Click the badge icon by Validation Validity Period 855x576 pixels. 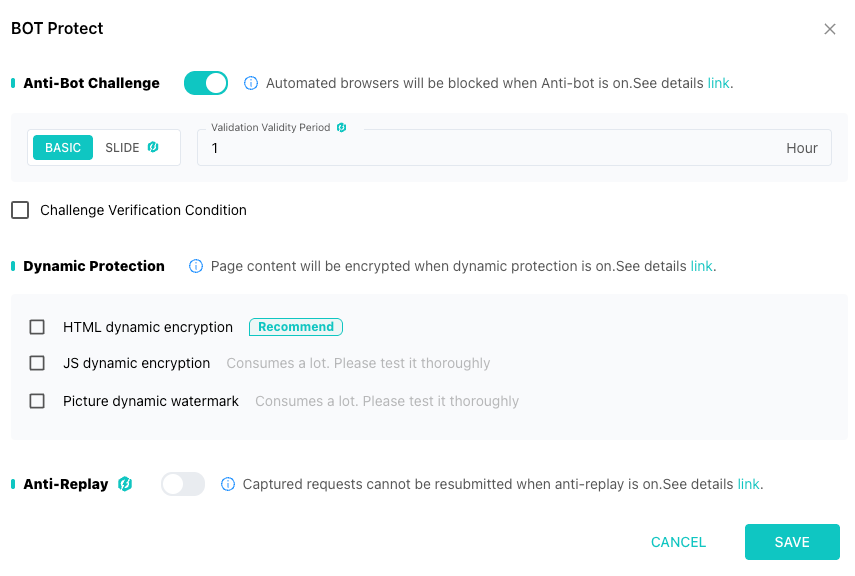coord(341,128)
